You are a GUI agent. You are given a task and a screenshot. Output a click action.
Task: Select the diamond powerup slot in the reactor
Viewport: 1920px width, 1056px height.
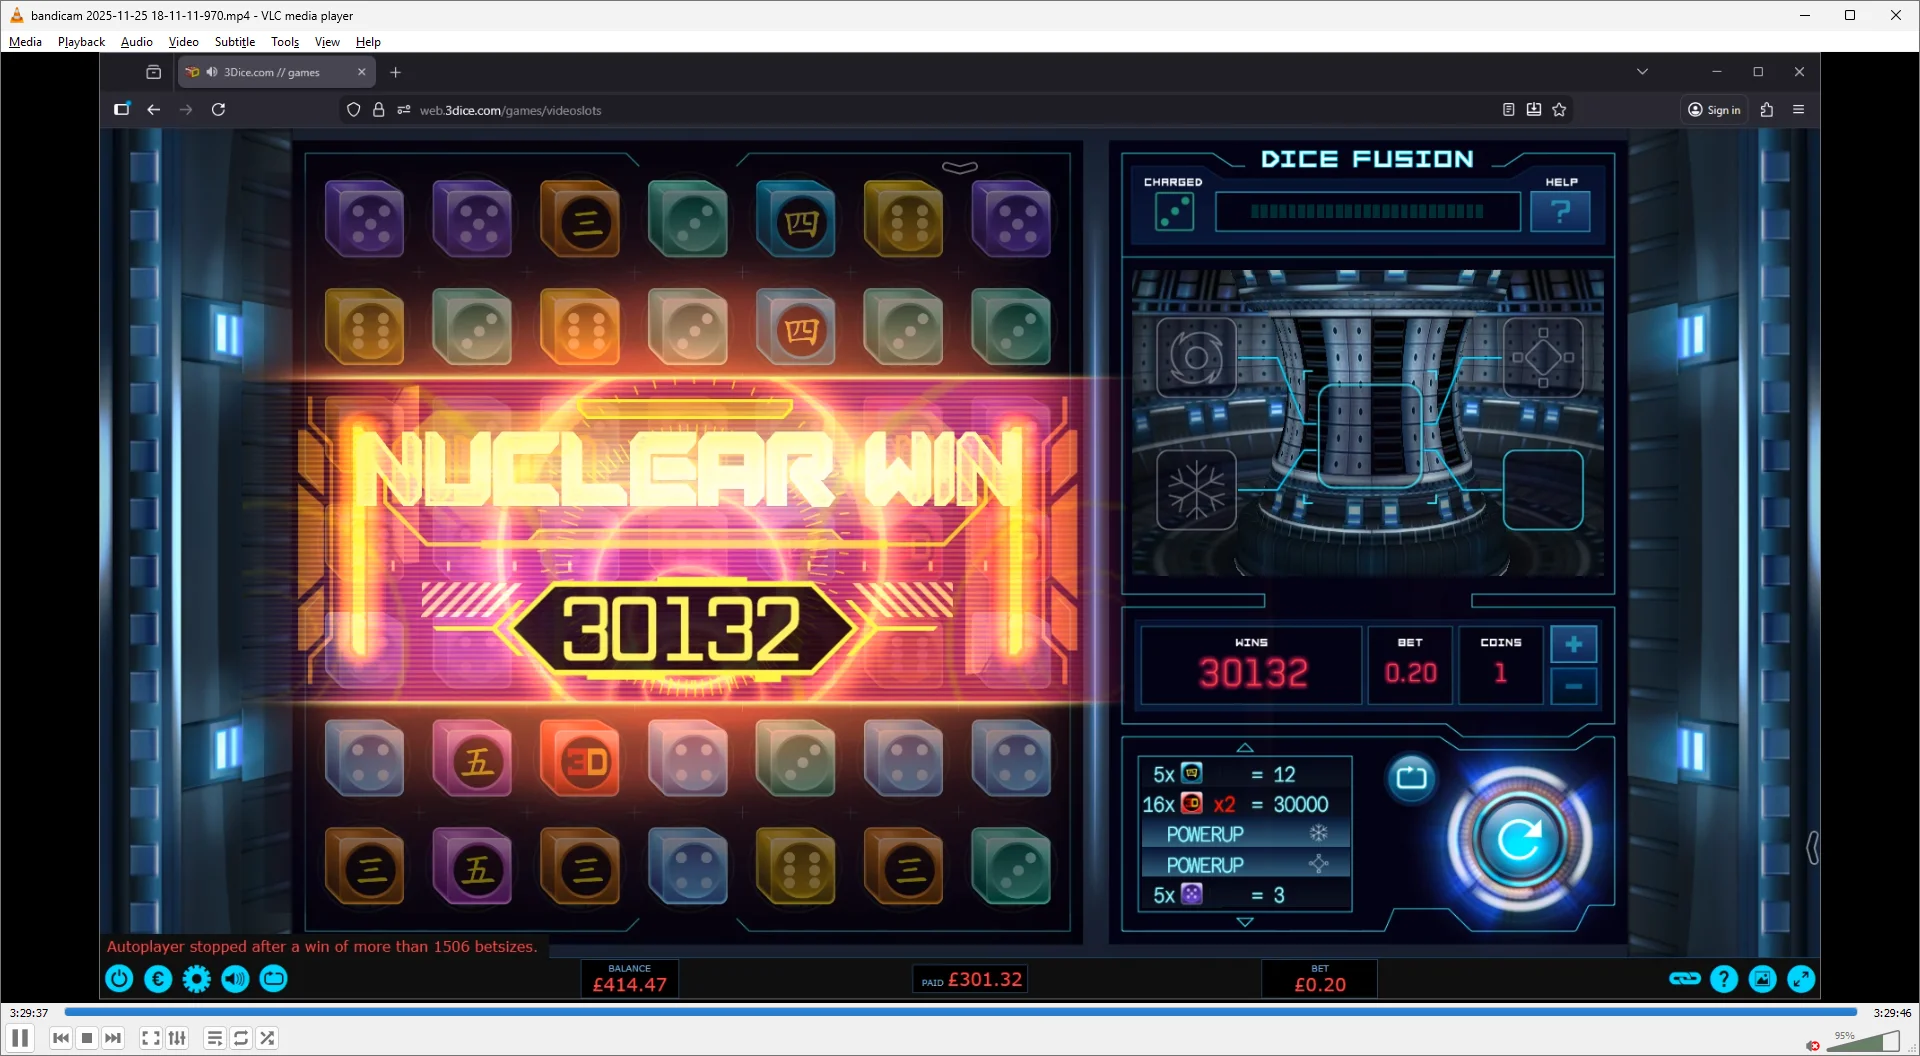tap(1543, 357)
